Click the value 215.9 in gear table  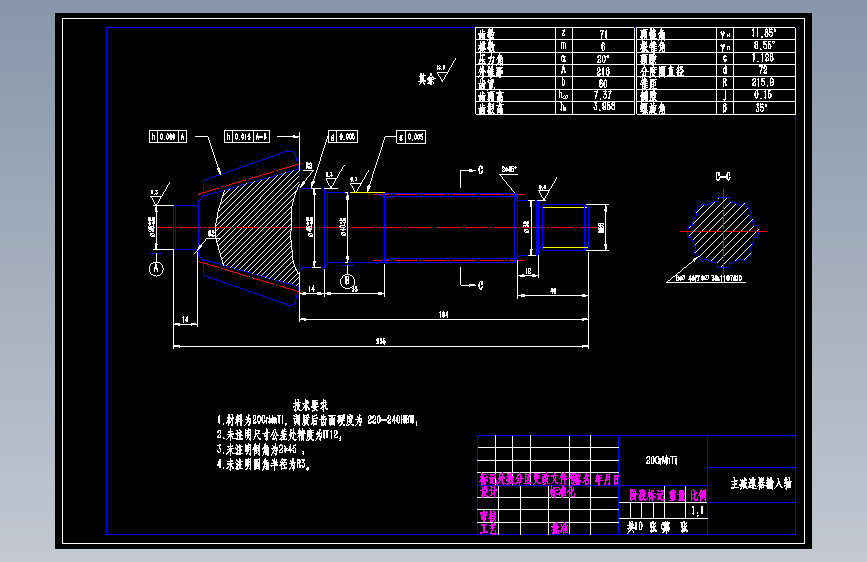764,82
